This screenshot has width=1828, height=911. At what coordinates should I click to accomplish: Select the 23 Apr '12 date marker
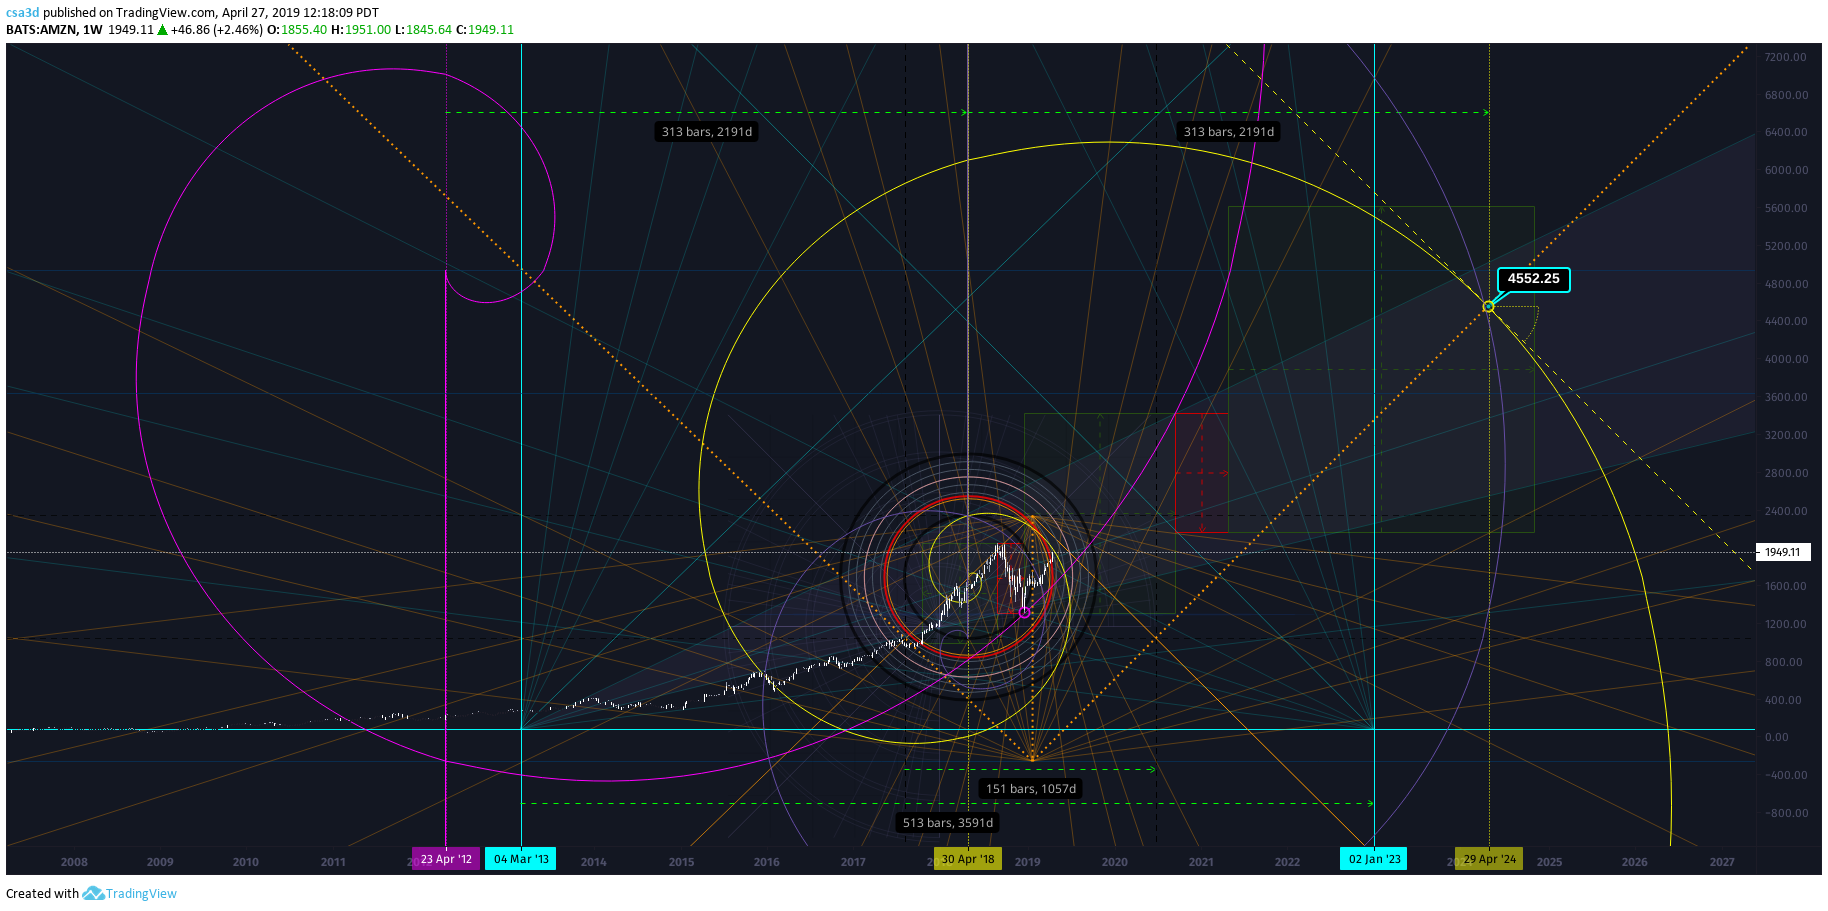click(x=446, y=859)
